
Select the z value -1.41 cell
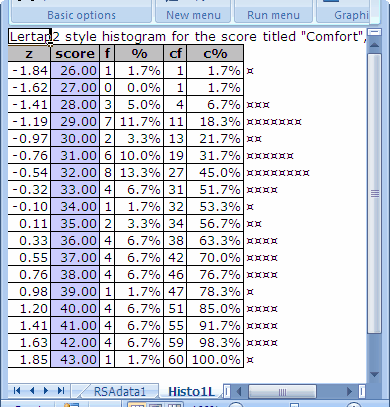pos(29,104)
